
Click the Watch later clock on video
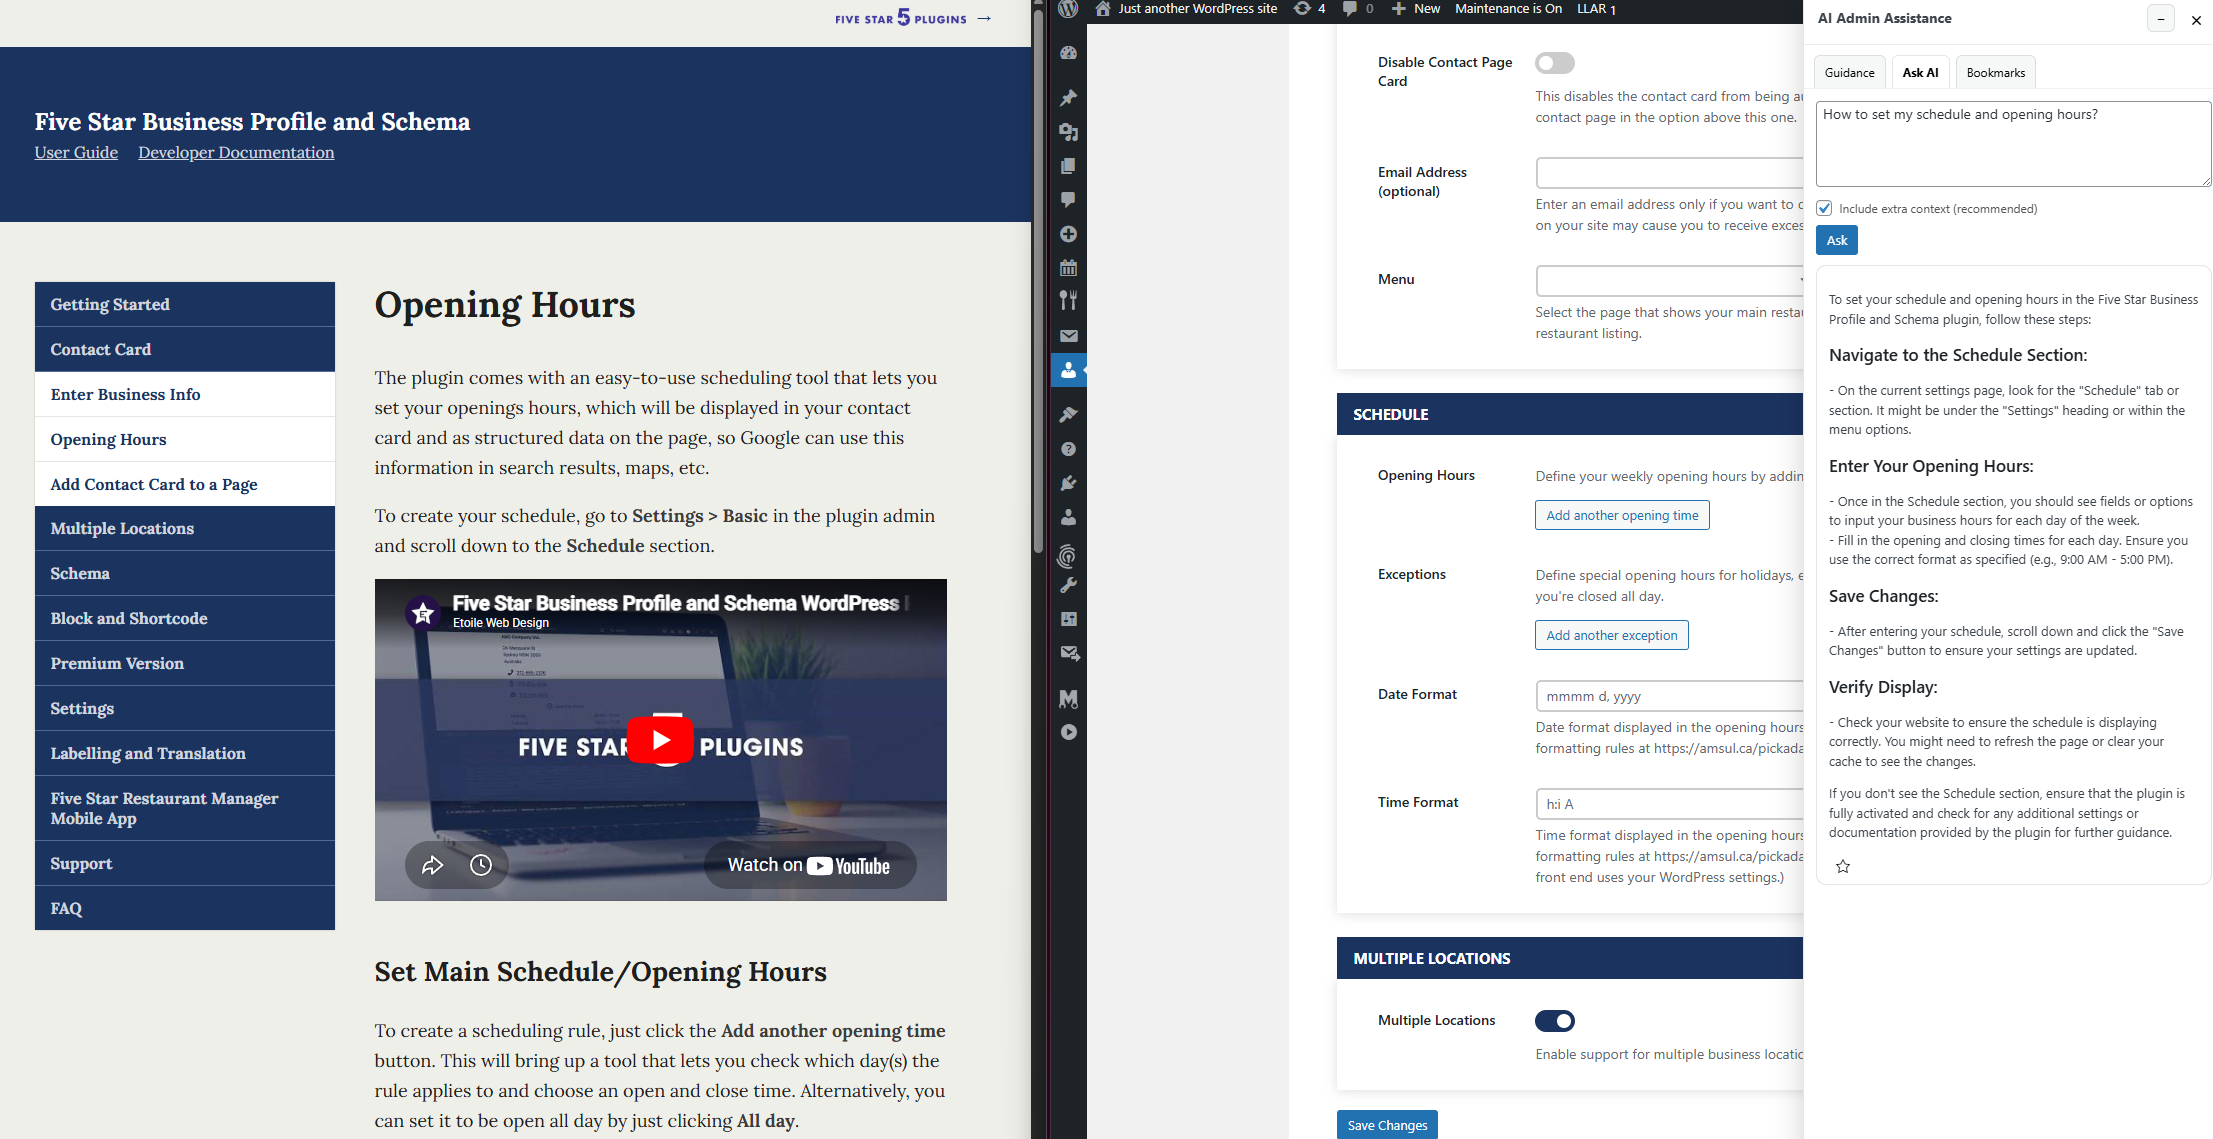(481, 865)
